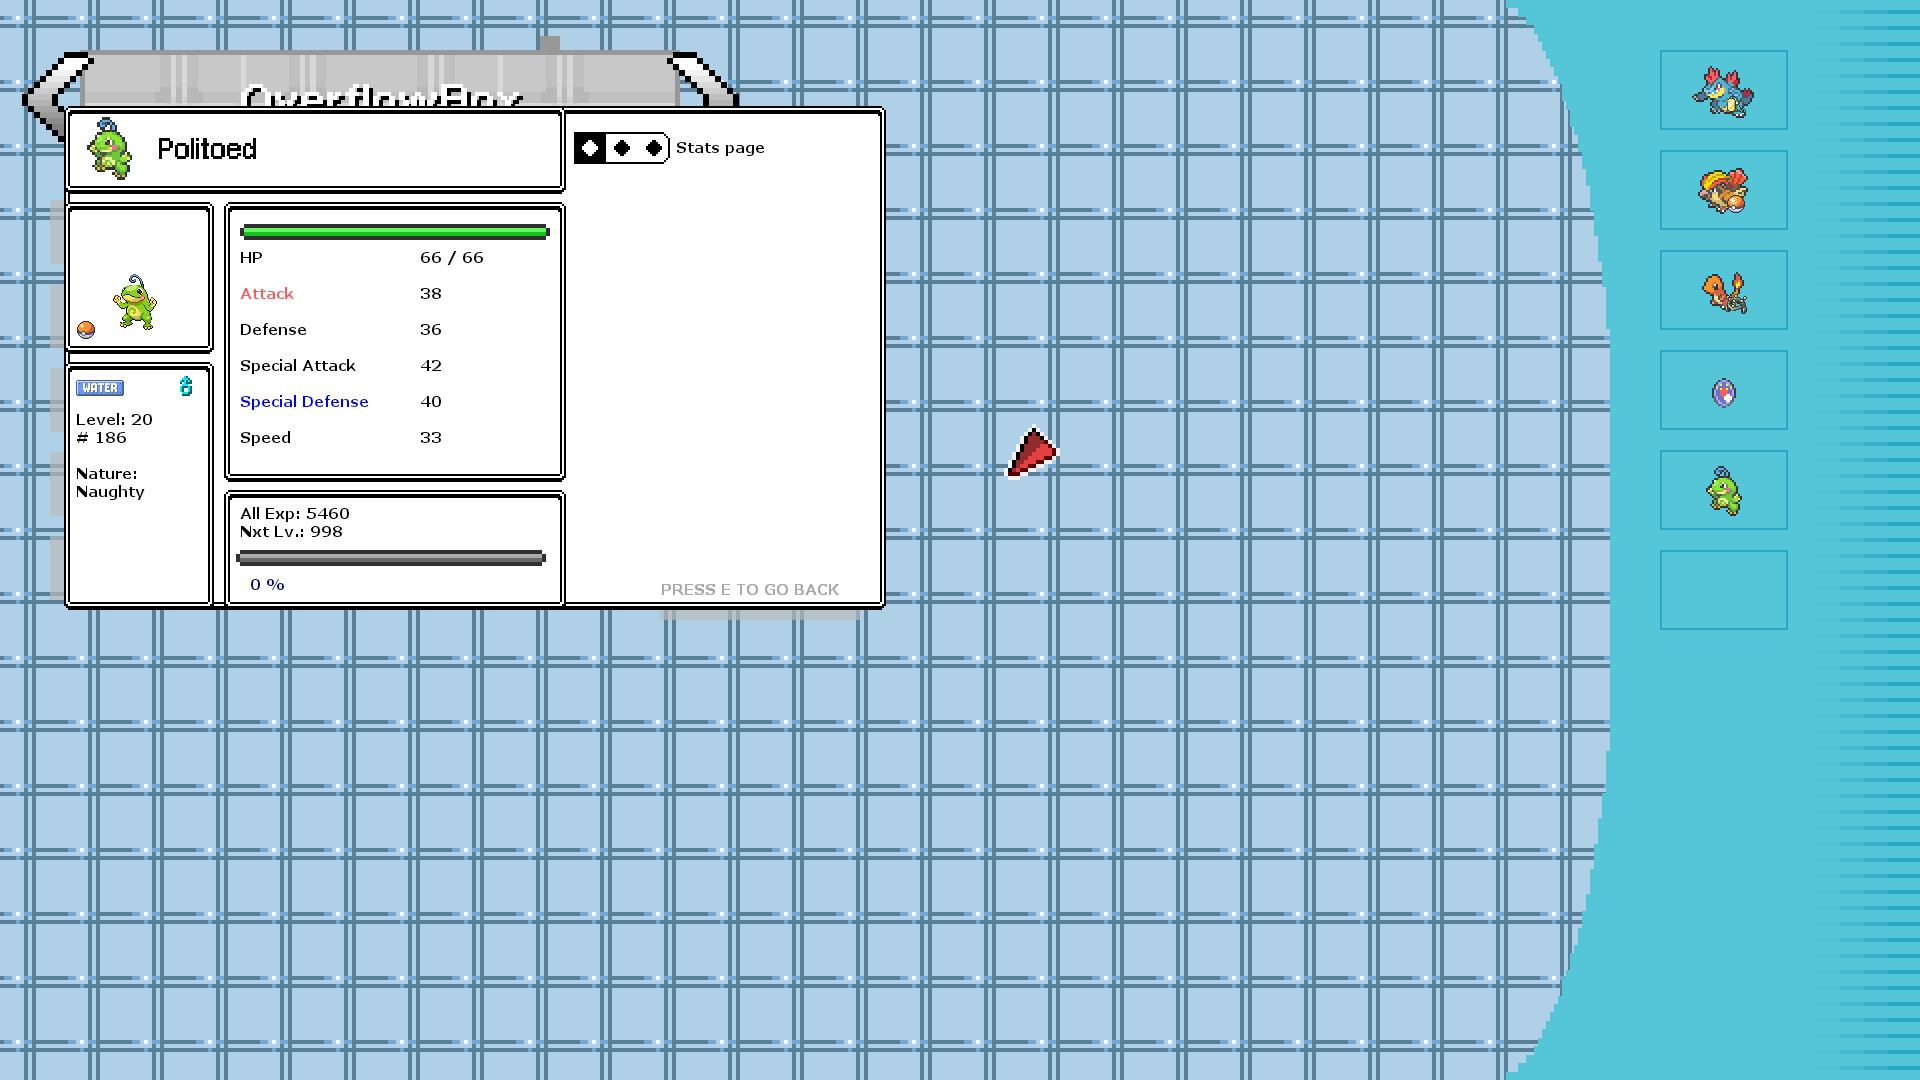Viewport: 1920px width, 1080px height.
Task: Click the Stats page label
Action: click(x=720, y=148)
